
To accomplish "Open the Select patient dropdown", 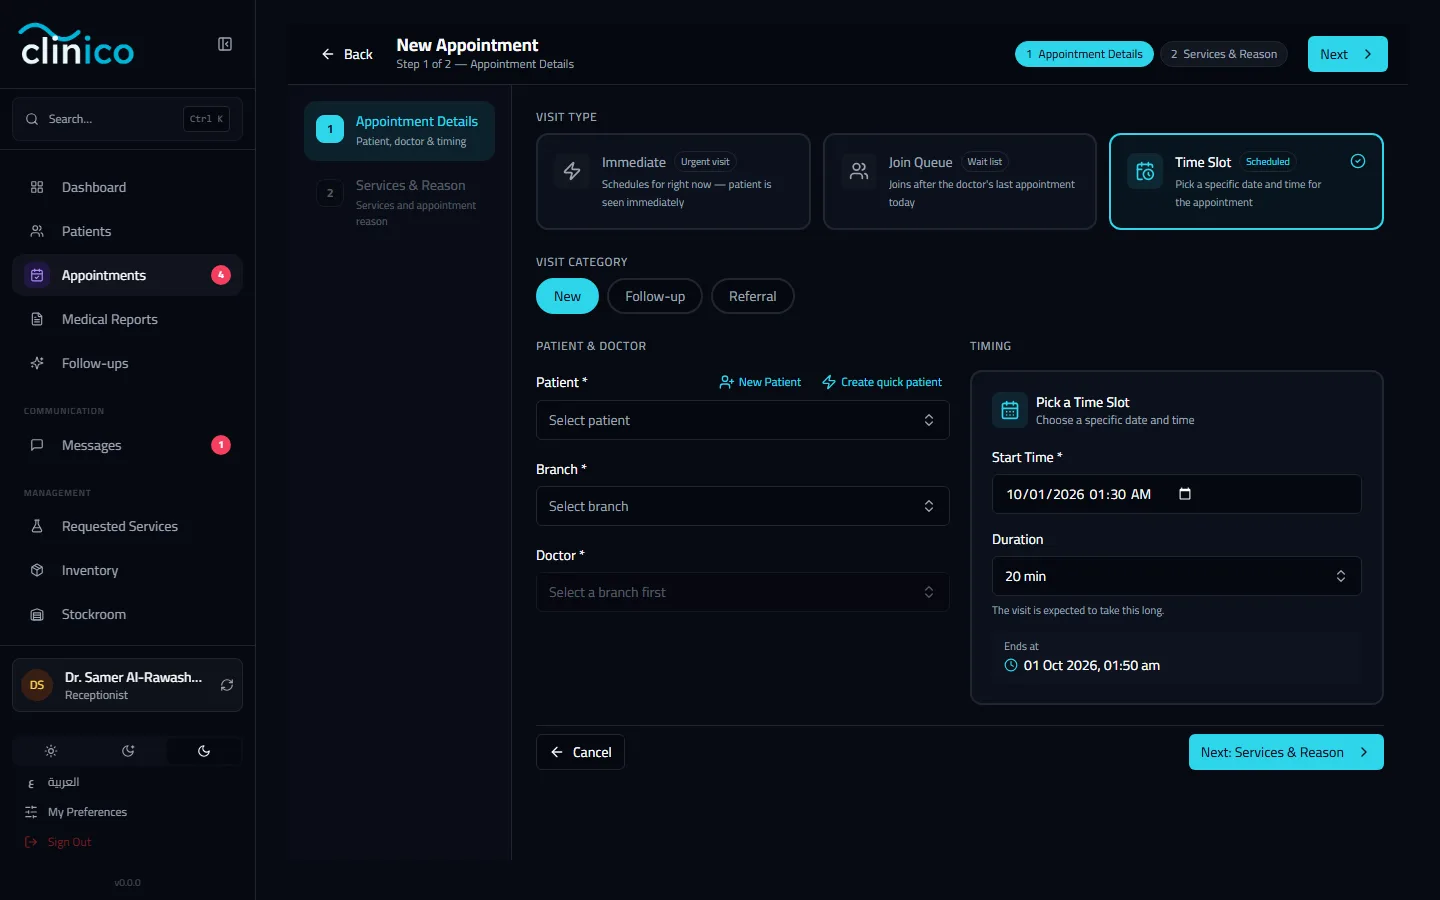I will 742,420.
